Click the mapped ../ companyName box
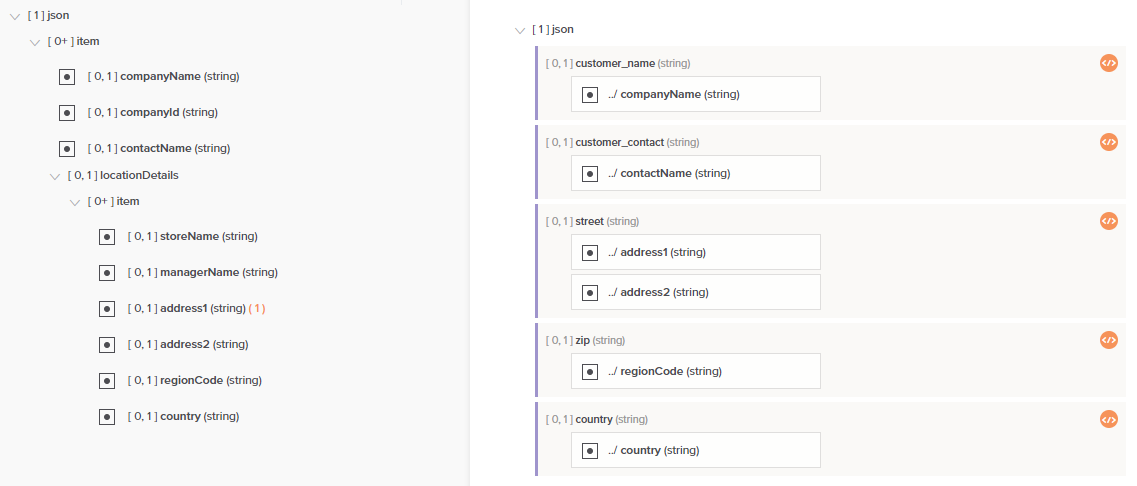Image resolution: width=1137 pixels, height=486 pixels. [x=695, y=94]
